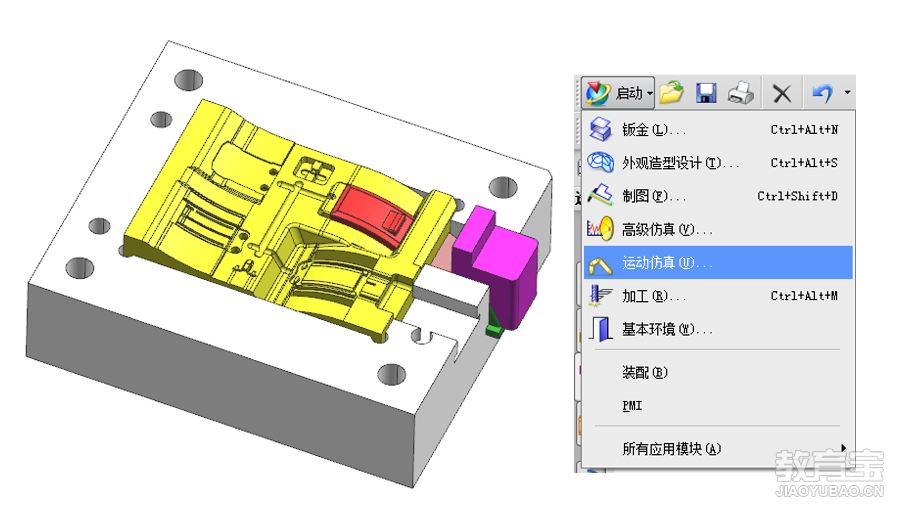The image size is (905, 520).
Task: Toggle the PMI menu option
Action: coord(718,406)
